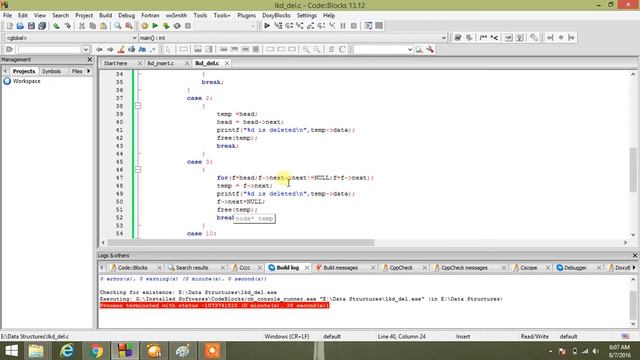
Task: Click the Jump back arrow icon
Action: click(x=99, y=49)
